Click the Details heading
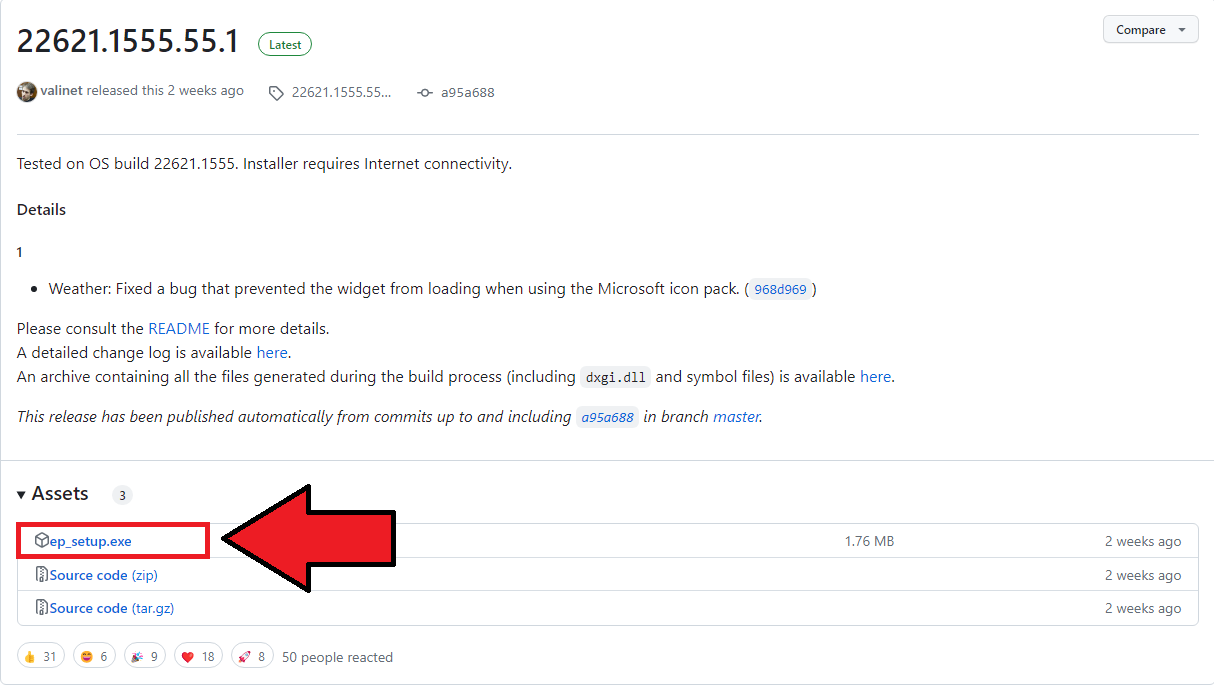This screenshot has width=1214, height=685. pos(41,210)
